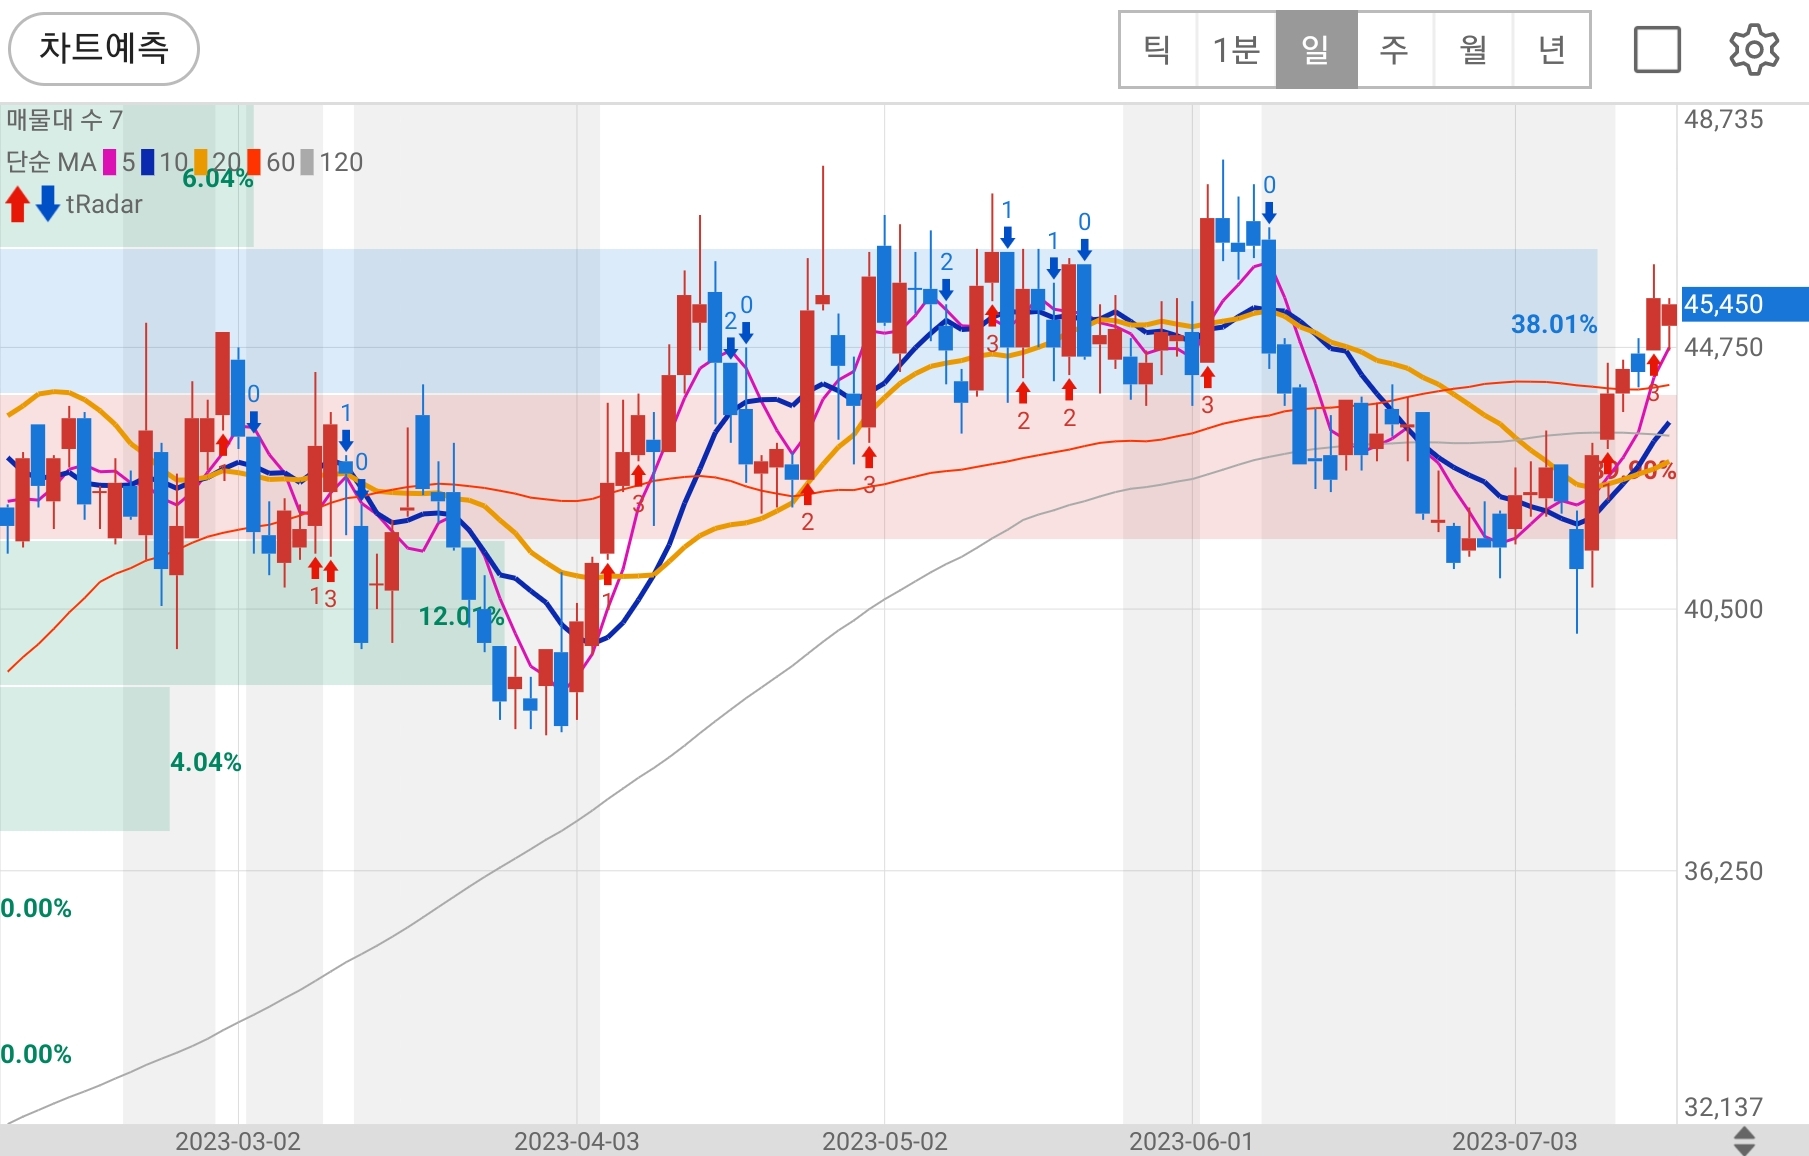Select the 년 yearly timeframe tab
This screenshot has height=1156, width=1809.
(x=1551, y=50)
